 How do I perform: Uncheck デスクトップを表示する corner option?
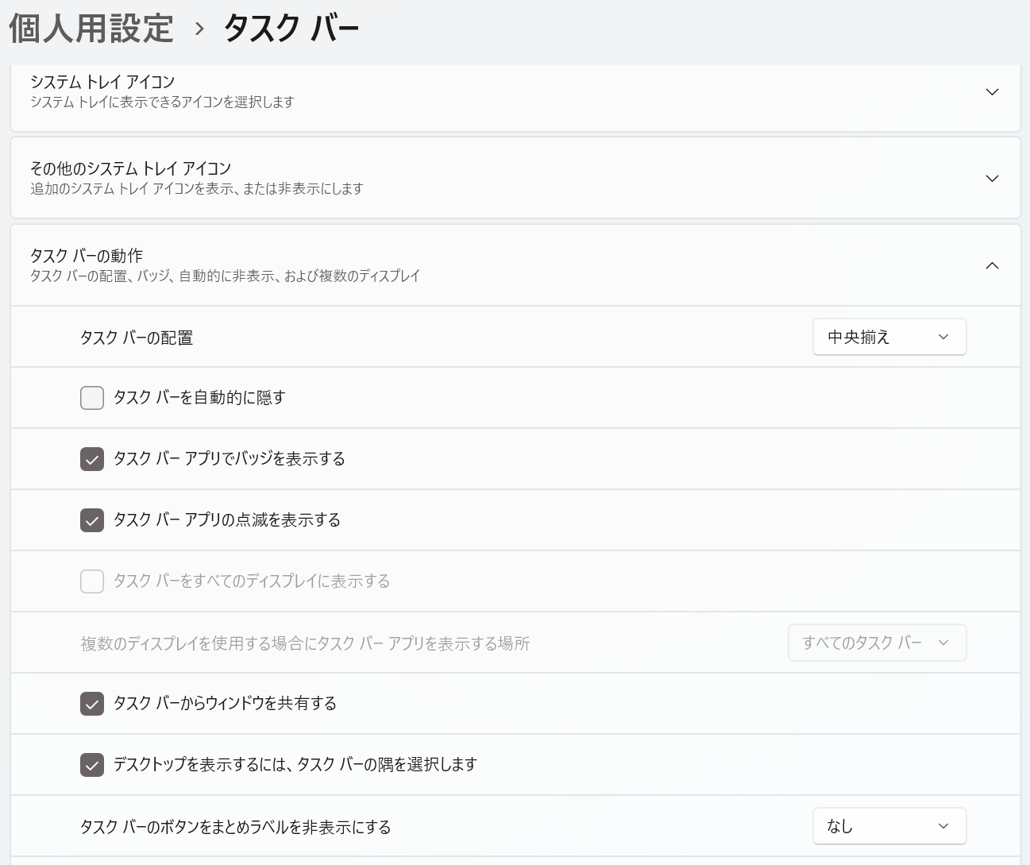point(91,765)
